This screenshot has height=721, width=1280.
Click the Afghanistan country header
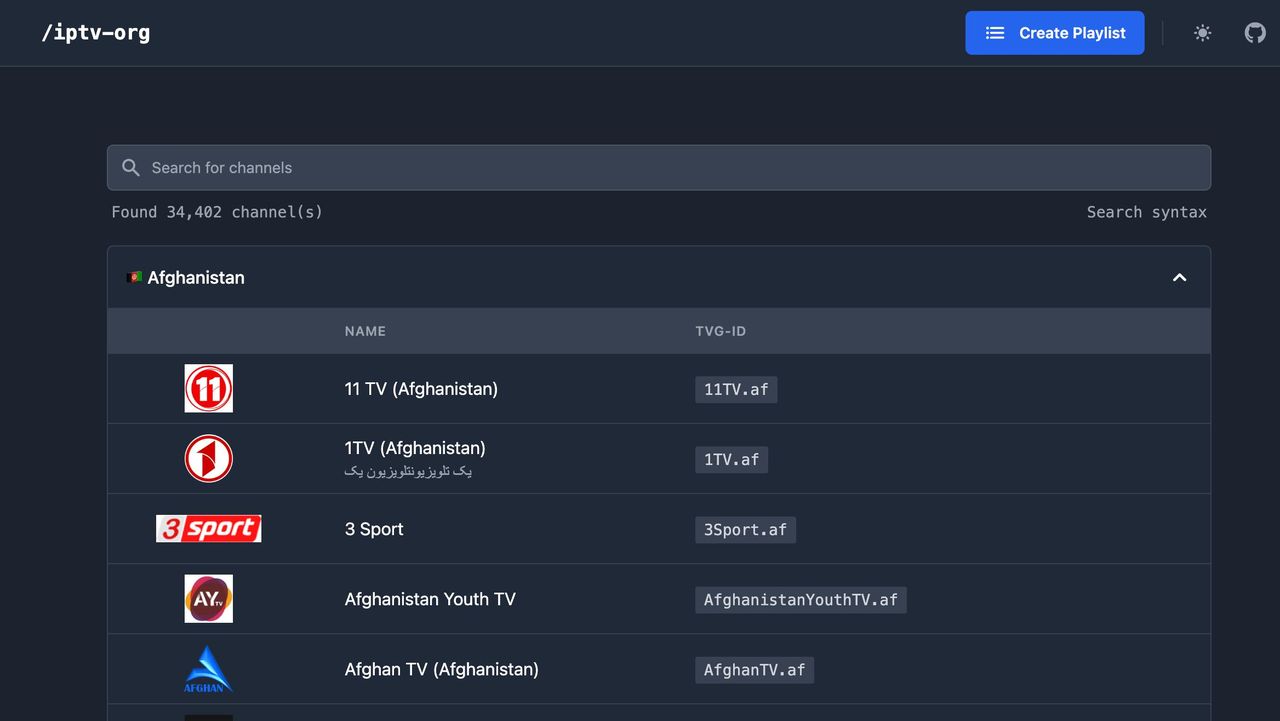click(196, 278)
